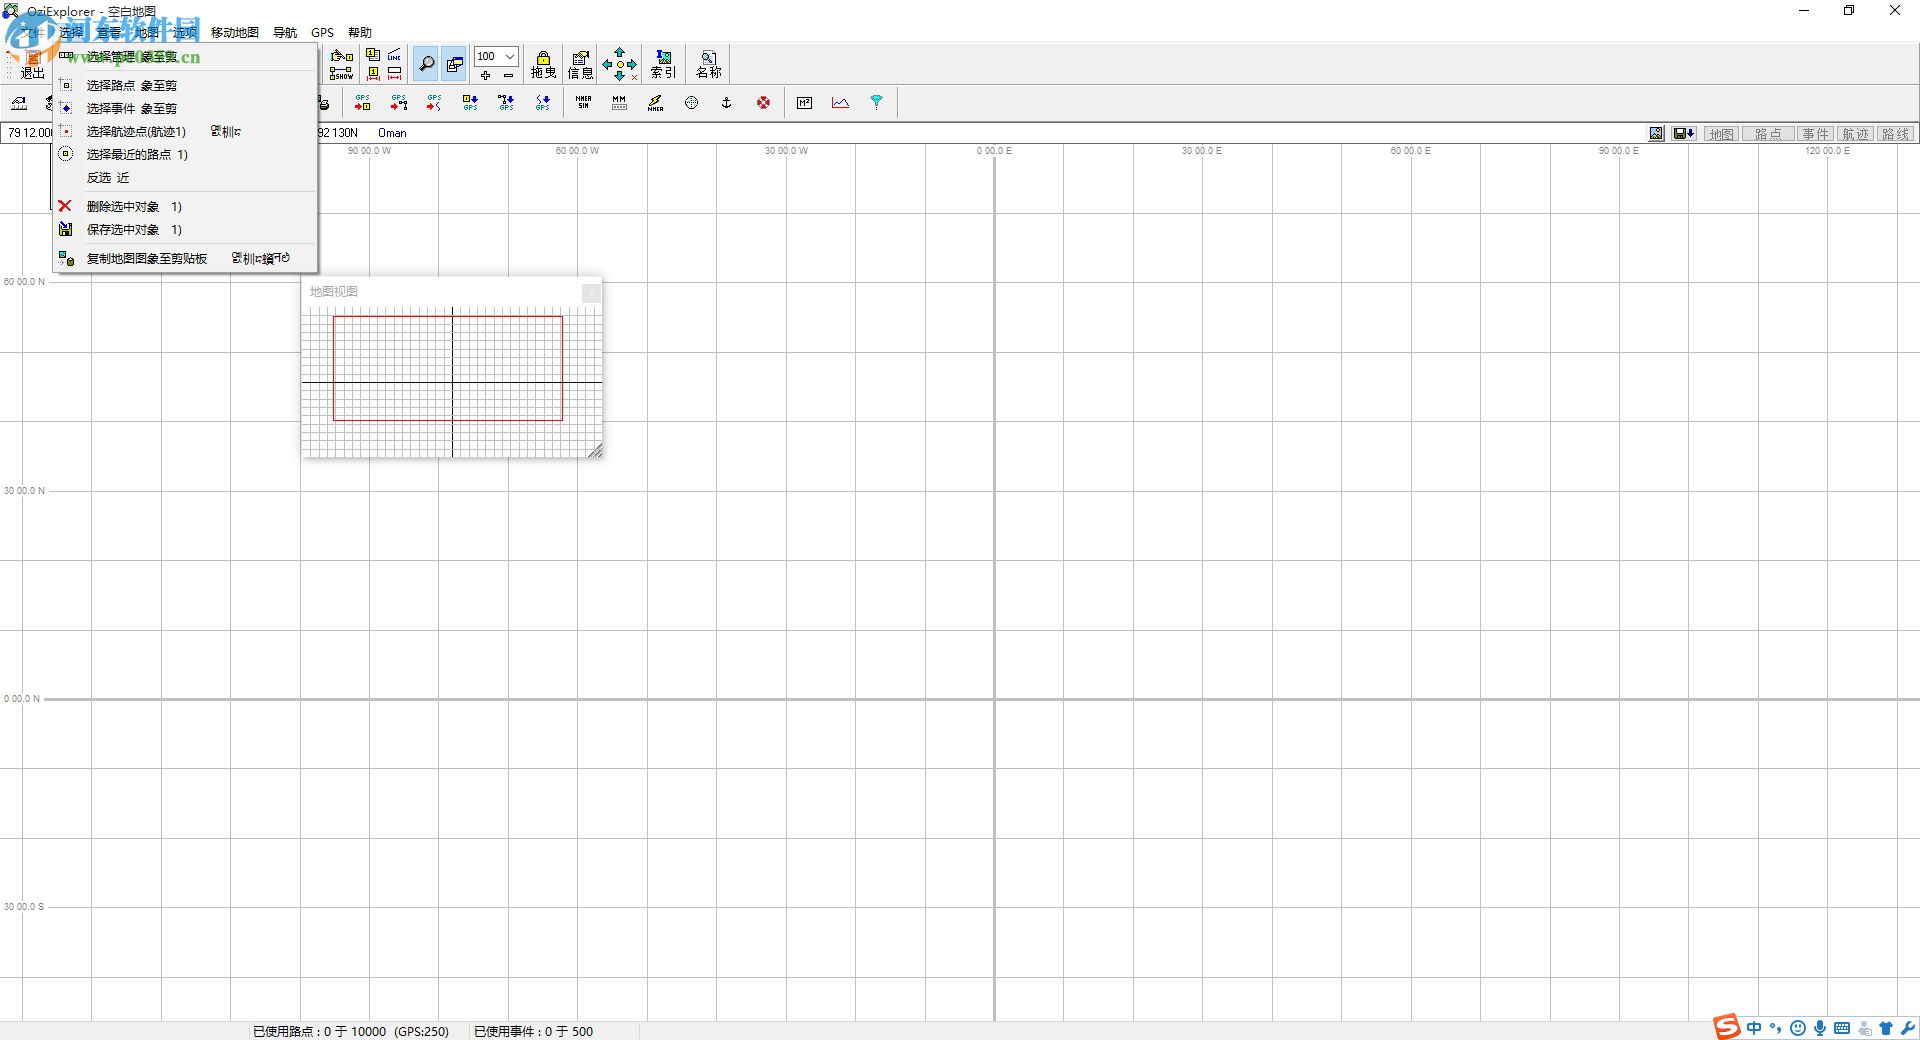1920x1040 pixels.
Task: Click the 拖曳 drag lock tool
Action: point(543,64)
